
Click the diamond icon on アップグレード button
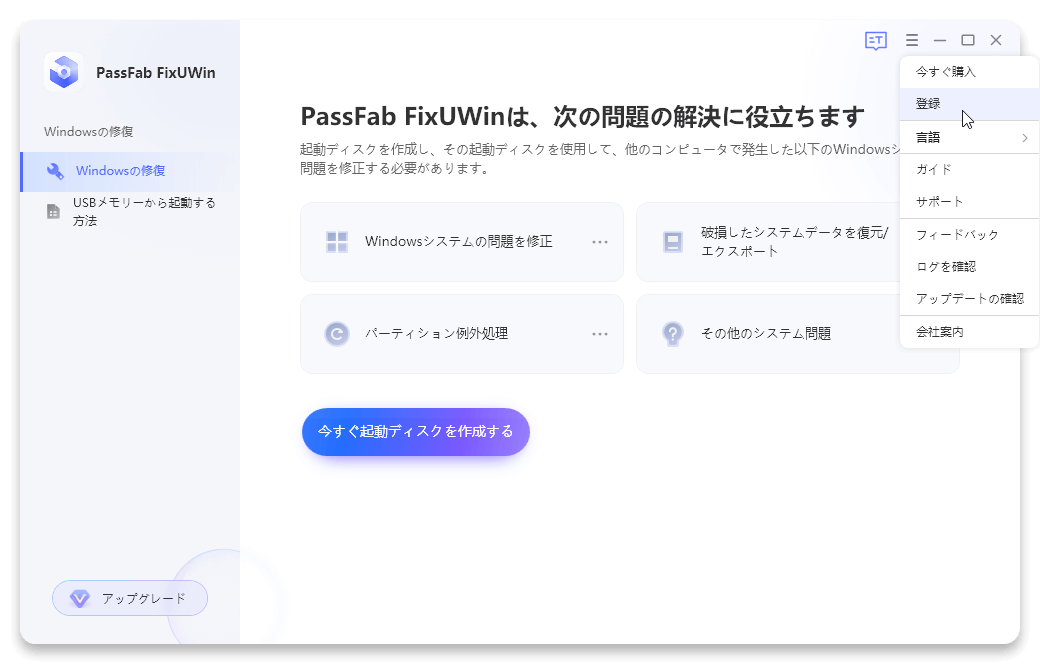tap(80, 598)
